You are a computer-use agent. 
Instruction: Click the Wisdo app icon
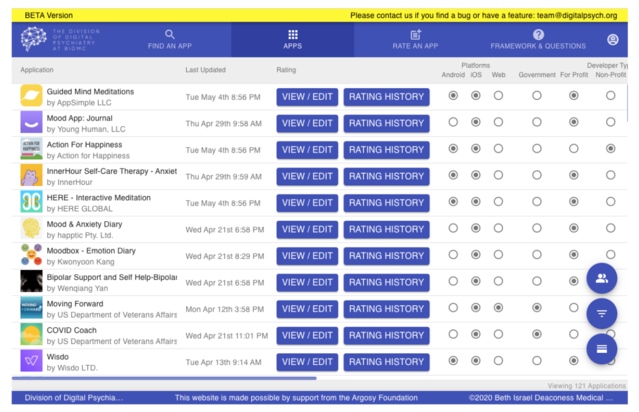pos(31,361)
